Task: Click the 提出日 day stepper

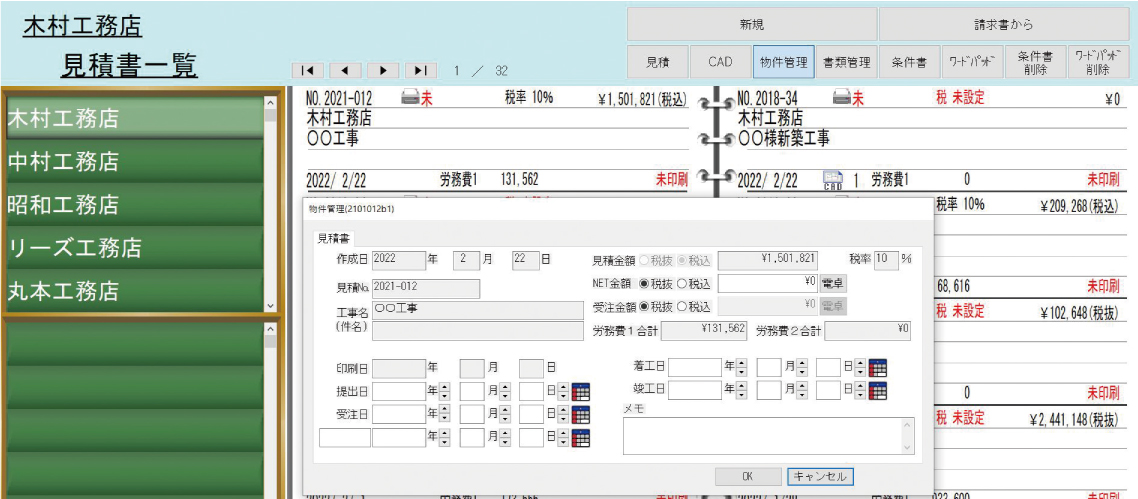Action: coord(563,392)
